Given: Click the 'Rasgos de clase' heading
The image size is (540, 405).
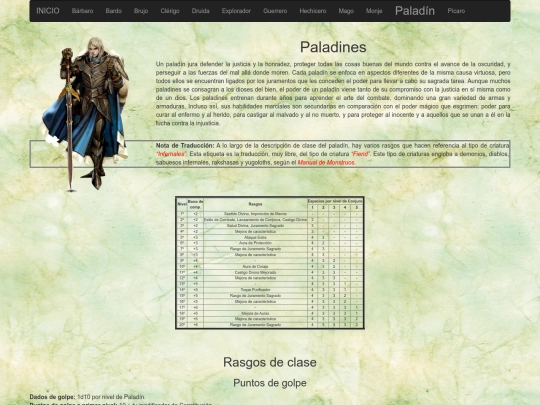Looking at the screenshot, I should (270, 362).
